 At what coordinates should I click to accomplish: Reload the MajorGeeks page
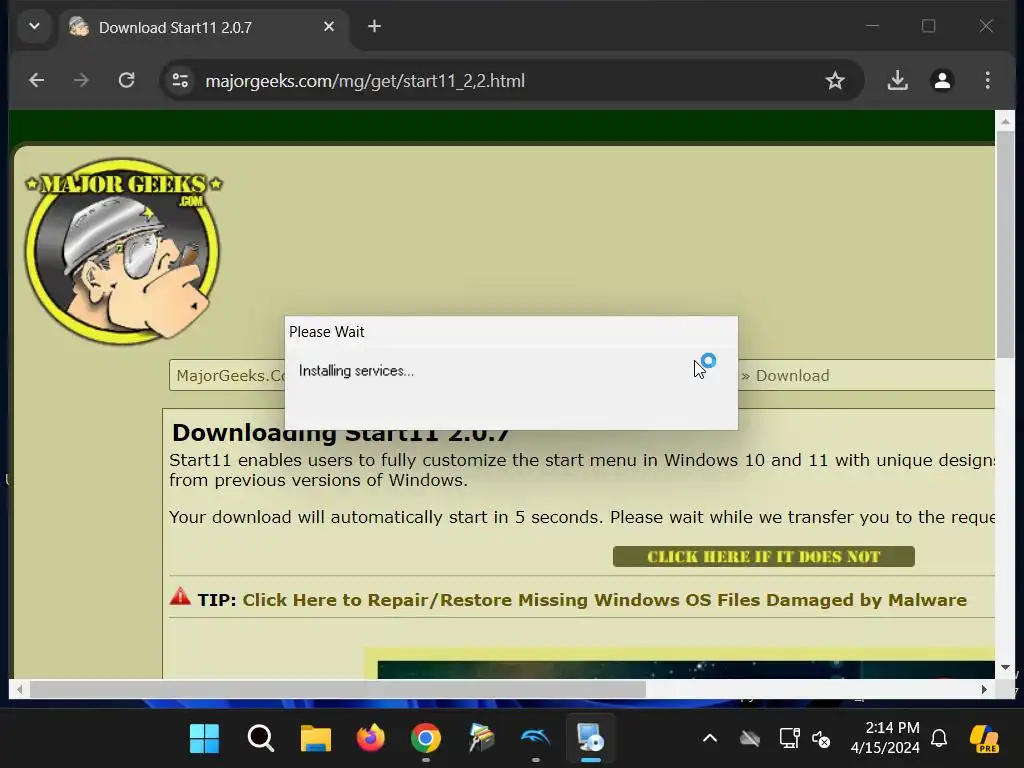point(126,80)
